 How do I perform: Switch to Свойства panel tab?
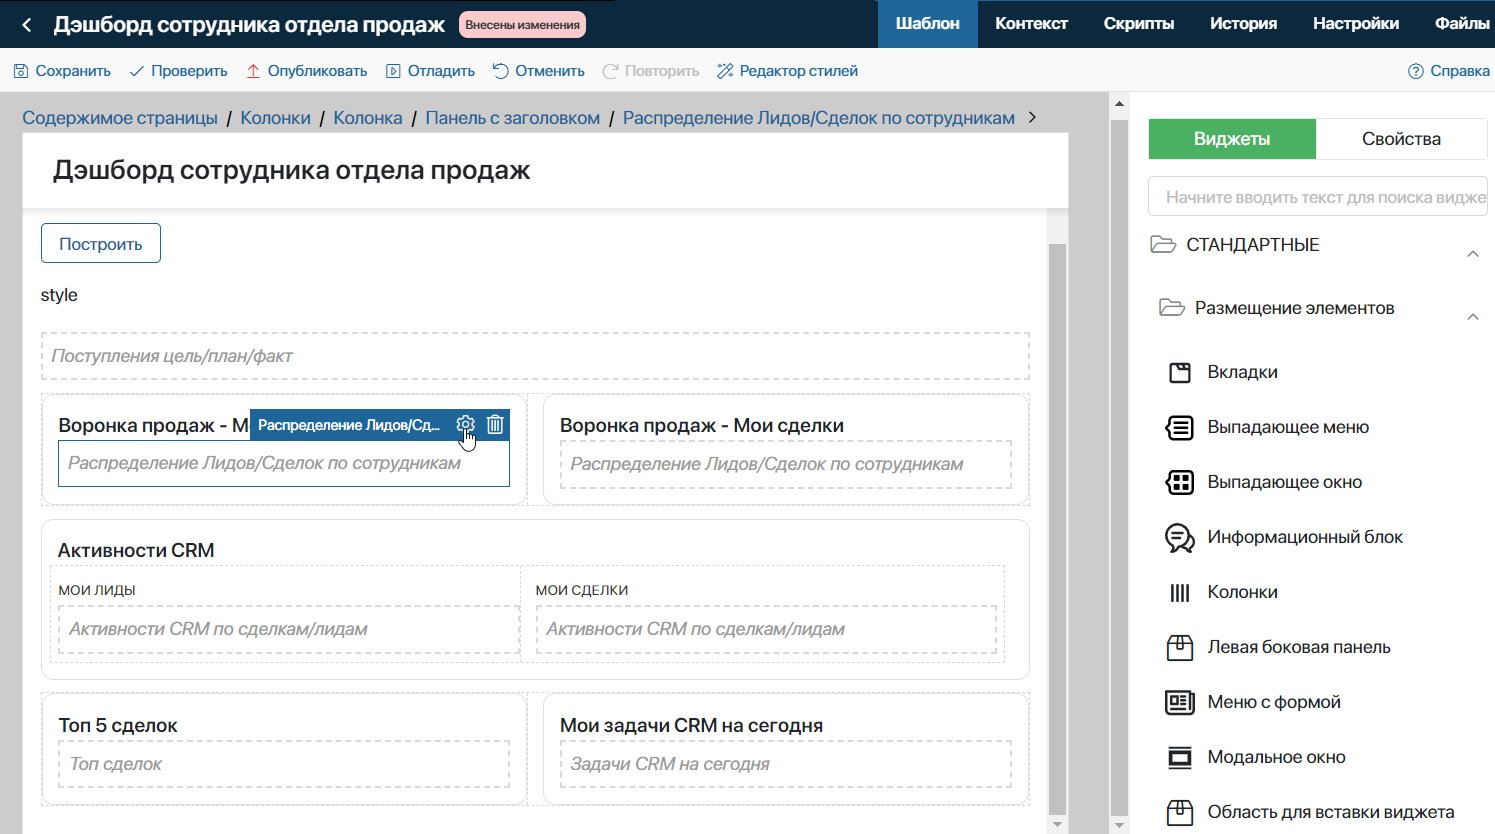coord(1401,139)
